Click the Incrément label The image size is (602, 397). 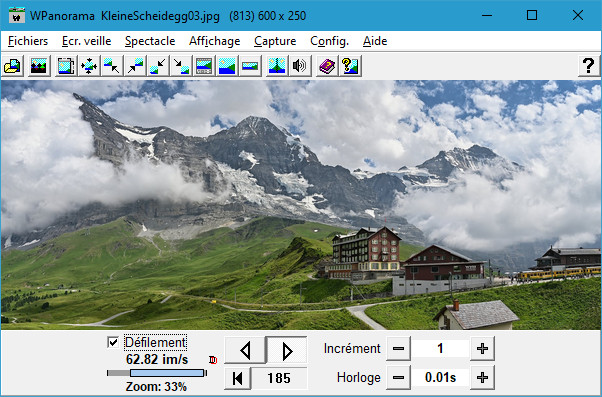click(x=352, y=349)
